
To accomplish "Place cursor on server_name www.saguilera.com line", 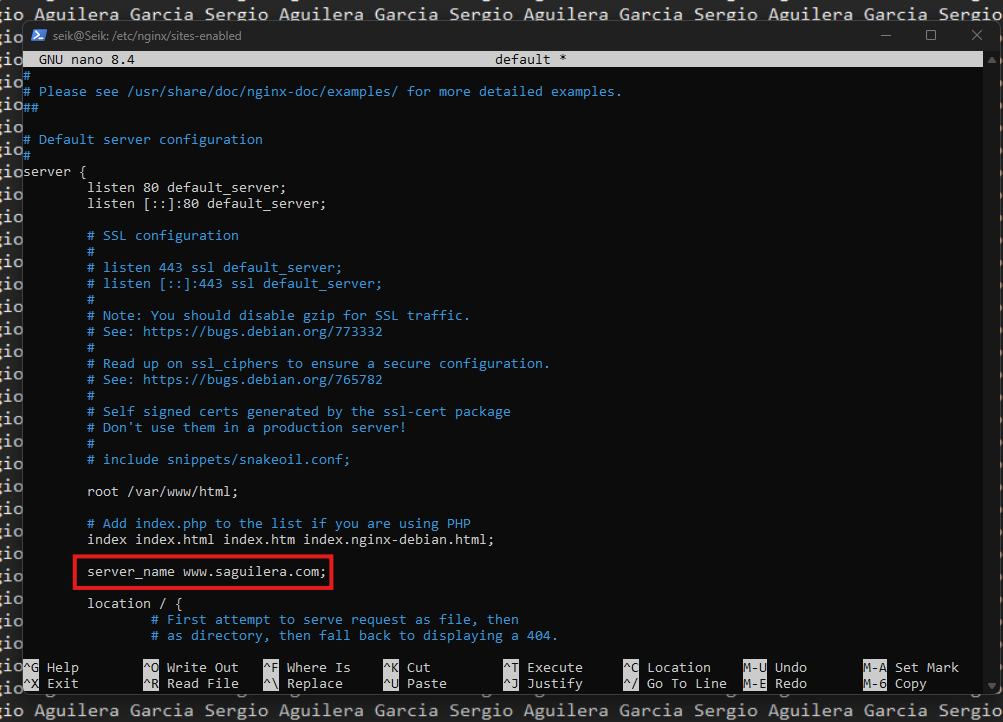I will pyautogui.click(x=206, y=572).
